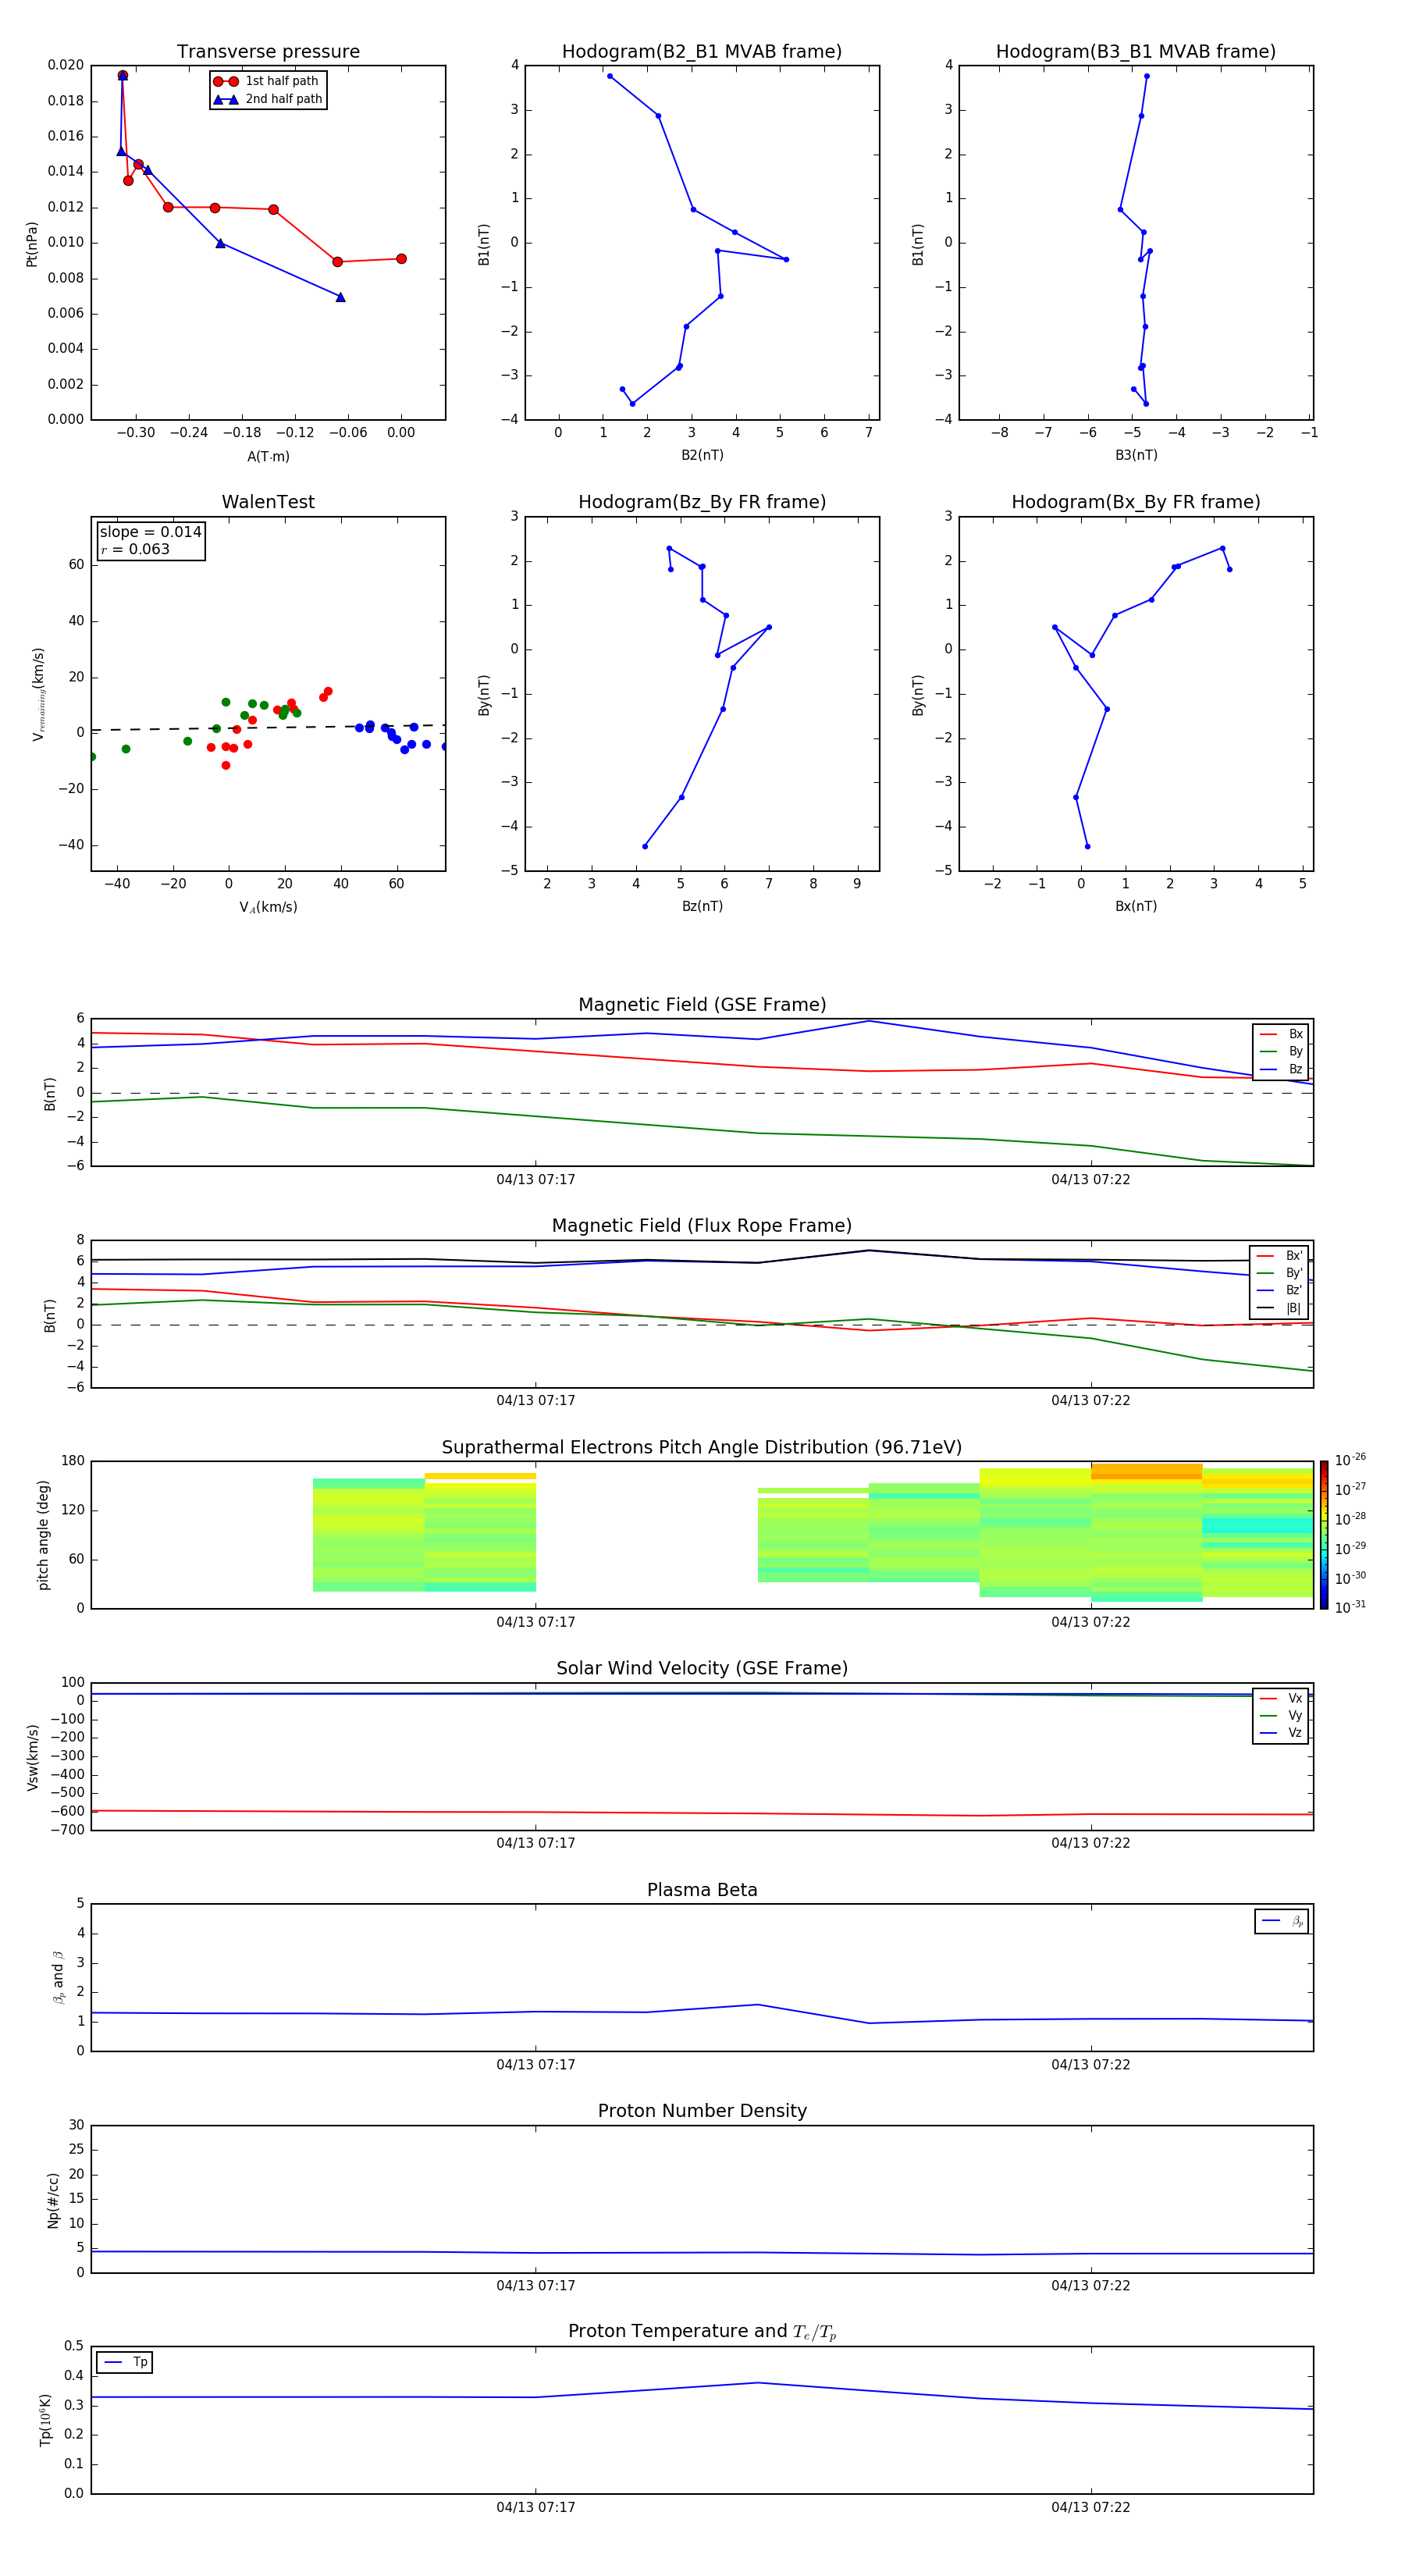Click the Bz legend entry in GSE plot
This screenshot has height=2576, width=1405.
pos(1281,1069)
